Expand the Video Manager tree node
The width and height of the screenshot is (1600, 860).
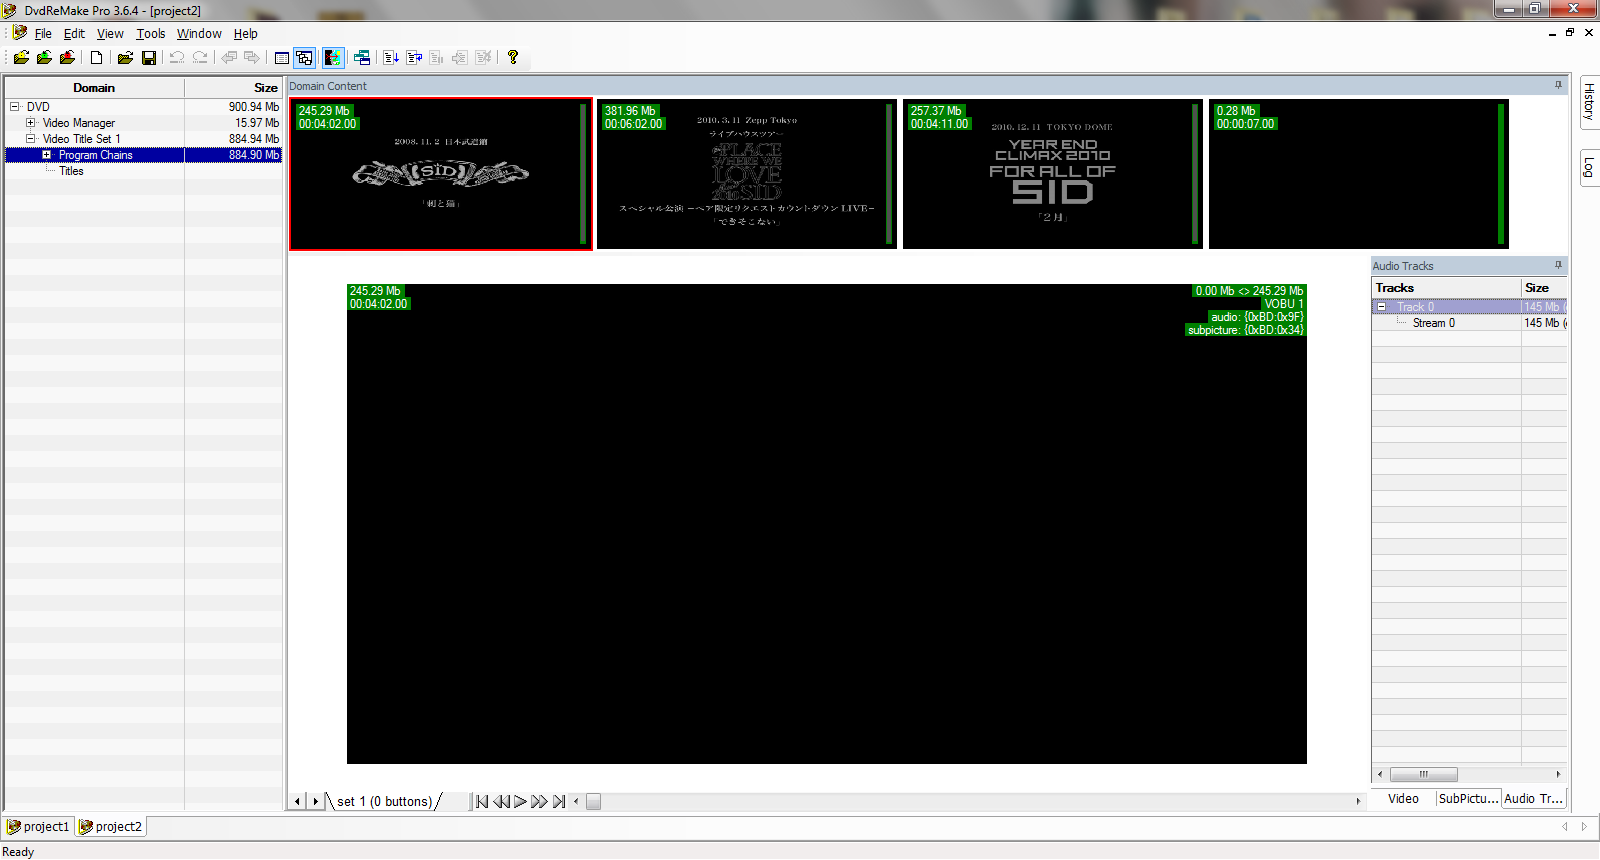coord(31,123)
